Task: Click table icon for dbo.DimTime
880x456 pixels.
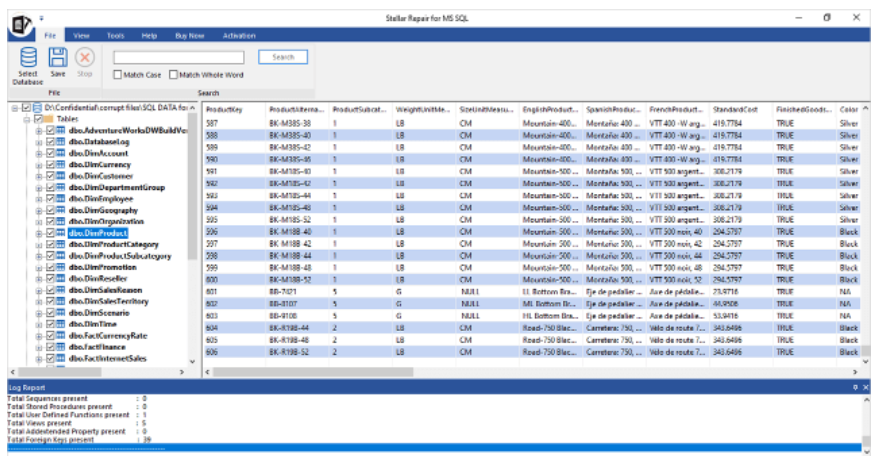Action: pyautogui.click(x=60, y=324)
